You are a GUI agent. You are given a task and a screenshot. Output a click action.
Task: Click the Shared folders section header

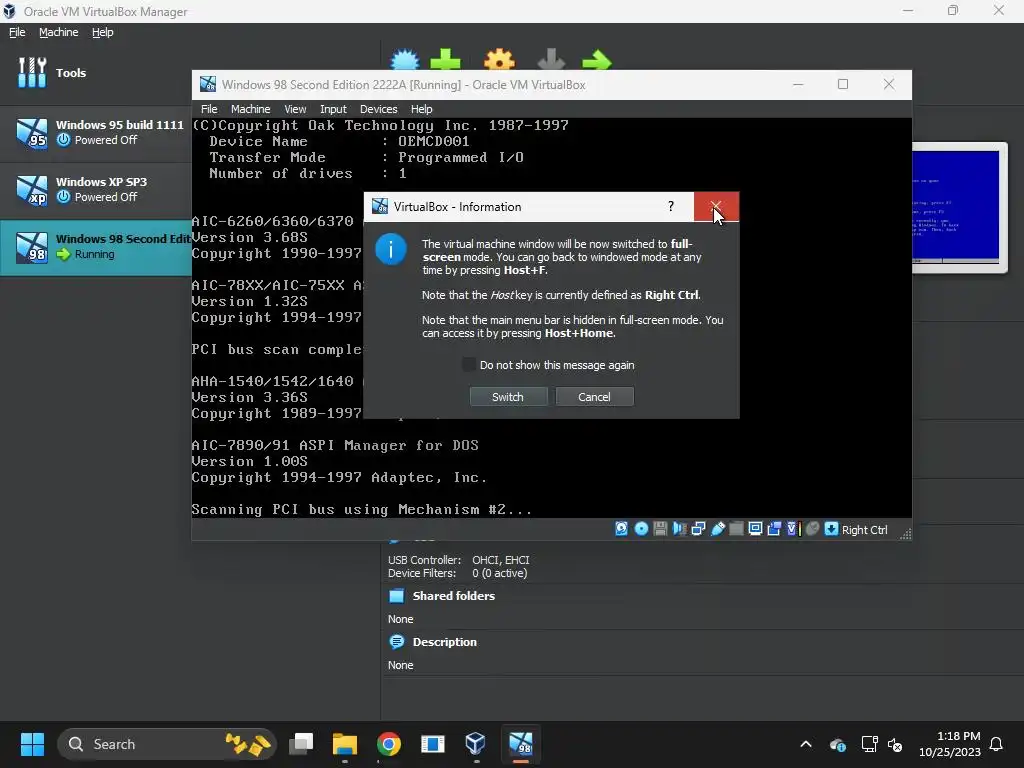pos(453,596)
